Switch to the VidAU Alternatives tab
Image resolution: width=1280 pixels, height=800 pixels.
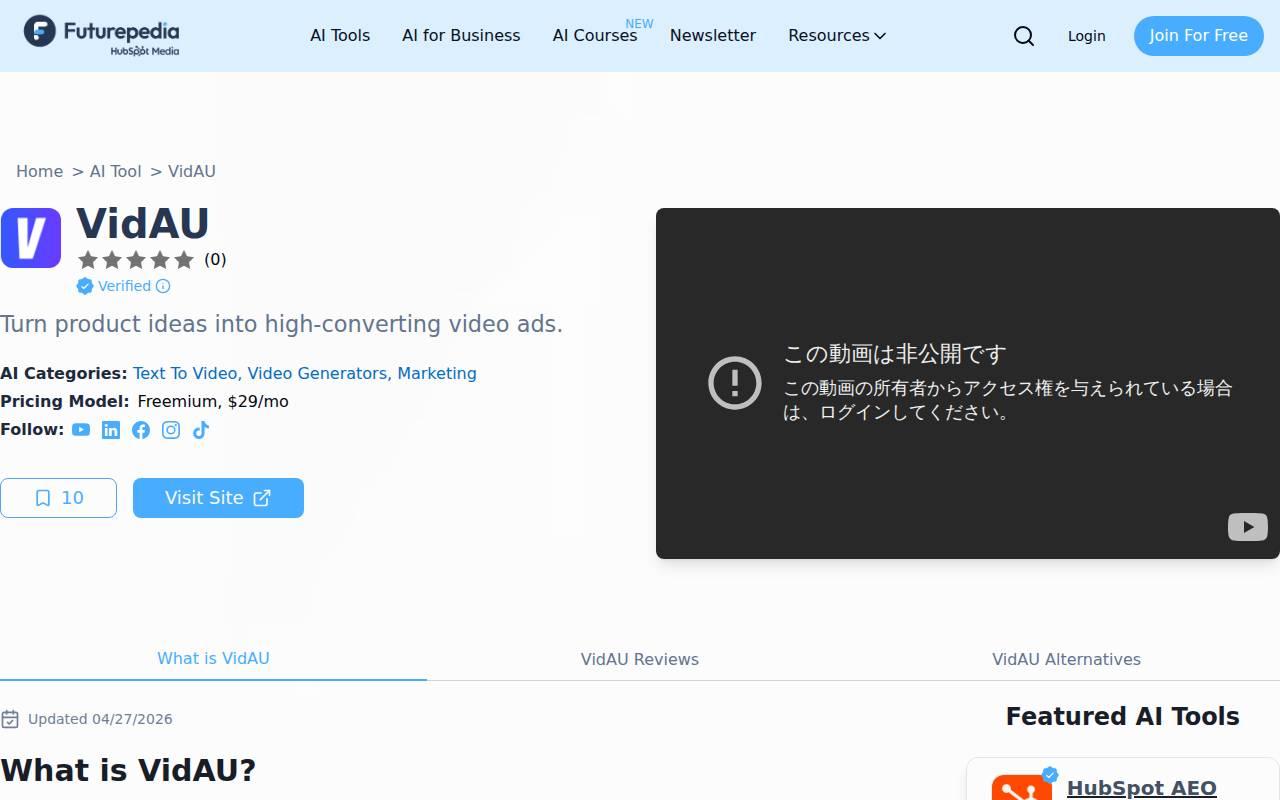pyautogui.click(x=1066, y=659)
